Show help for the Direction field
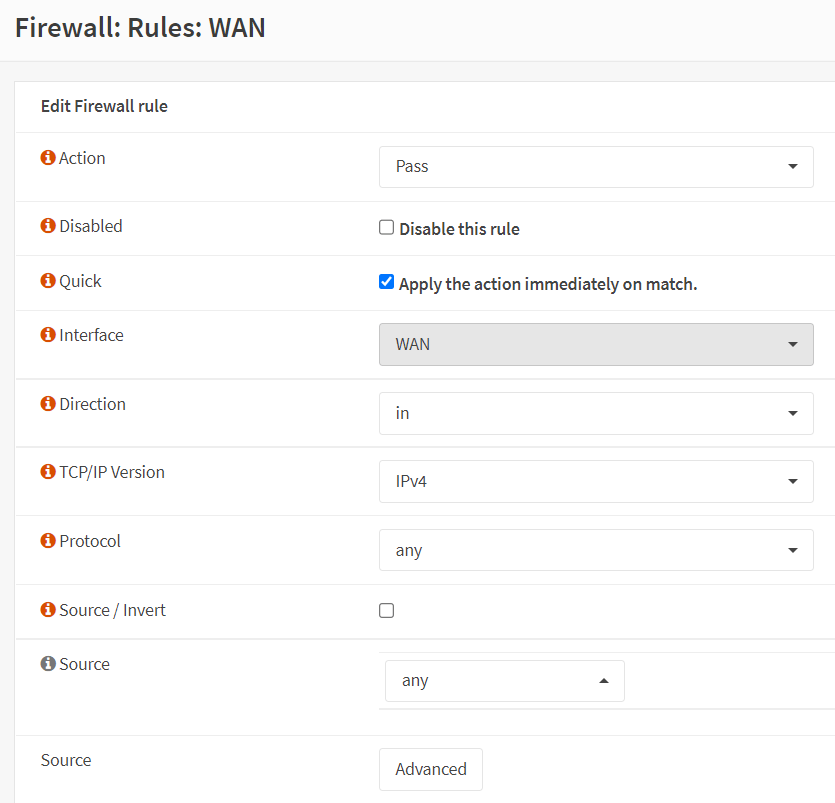 tap(48, 404)
